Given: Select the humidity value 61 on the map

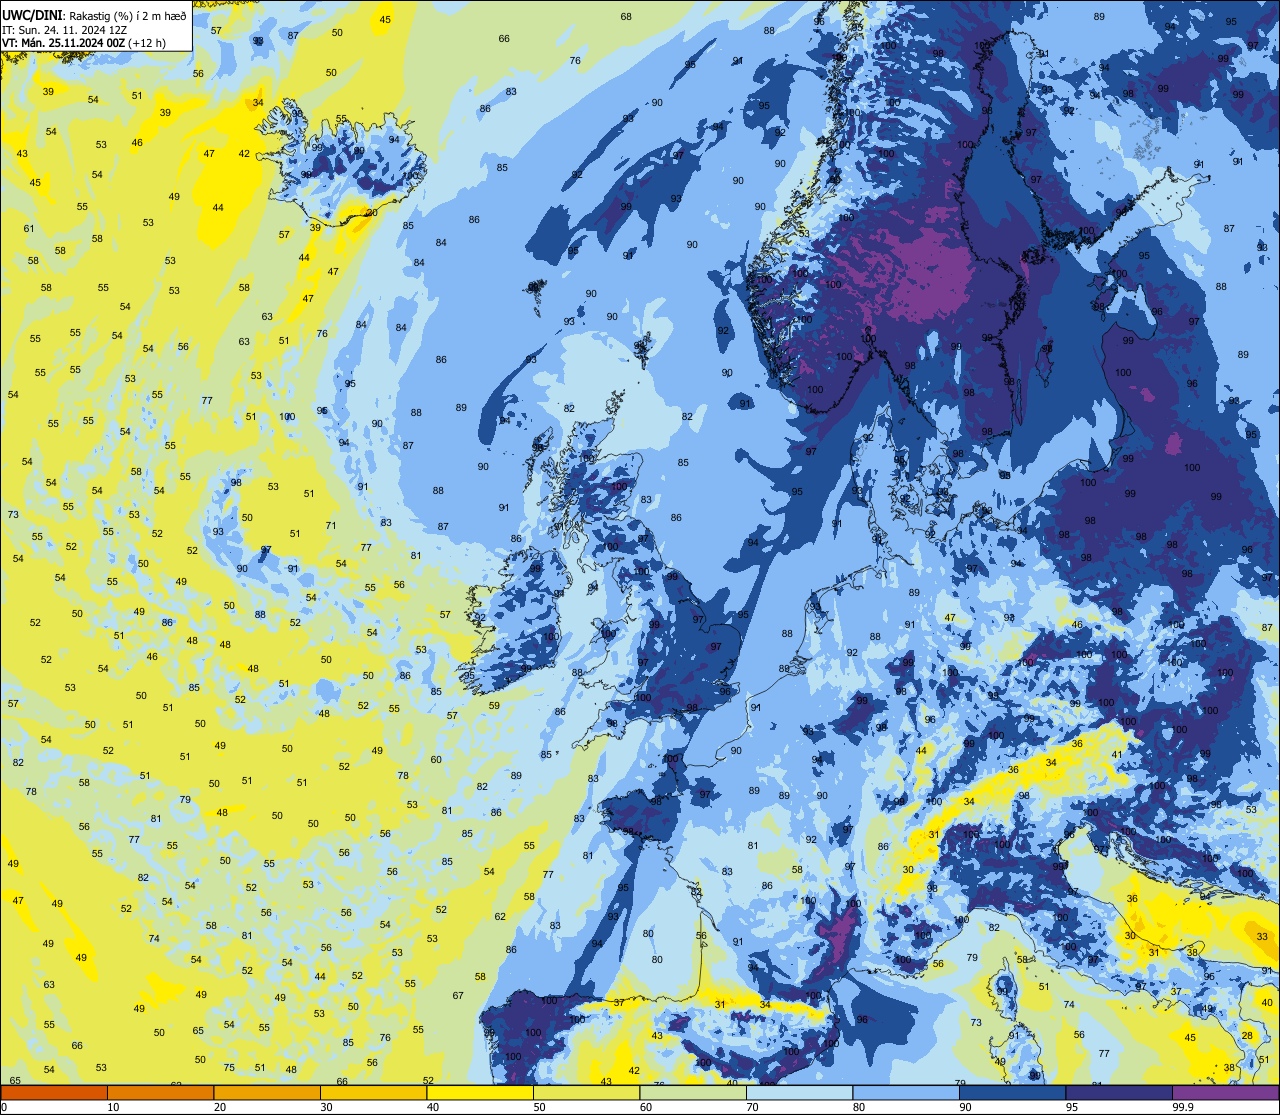Looking at the screenshot, I should (29, 229).
